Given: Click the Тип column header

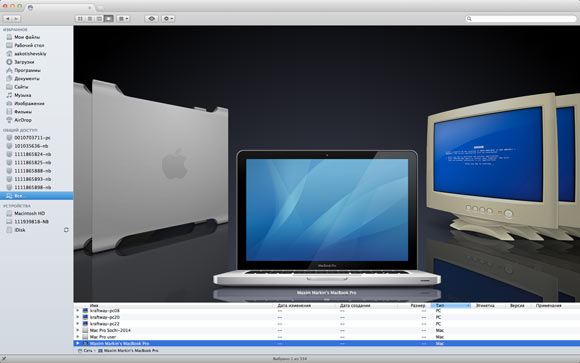Looking at the screenshot, I should coord(451,305).
